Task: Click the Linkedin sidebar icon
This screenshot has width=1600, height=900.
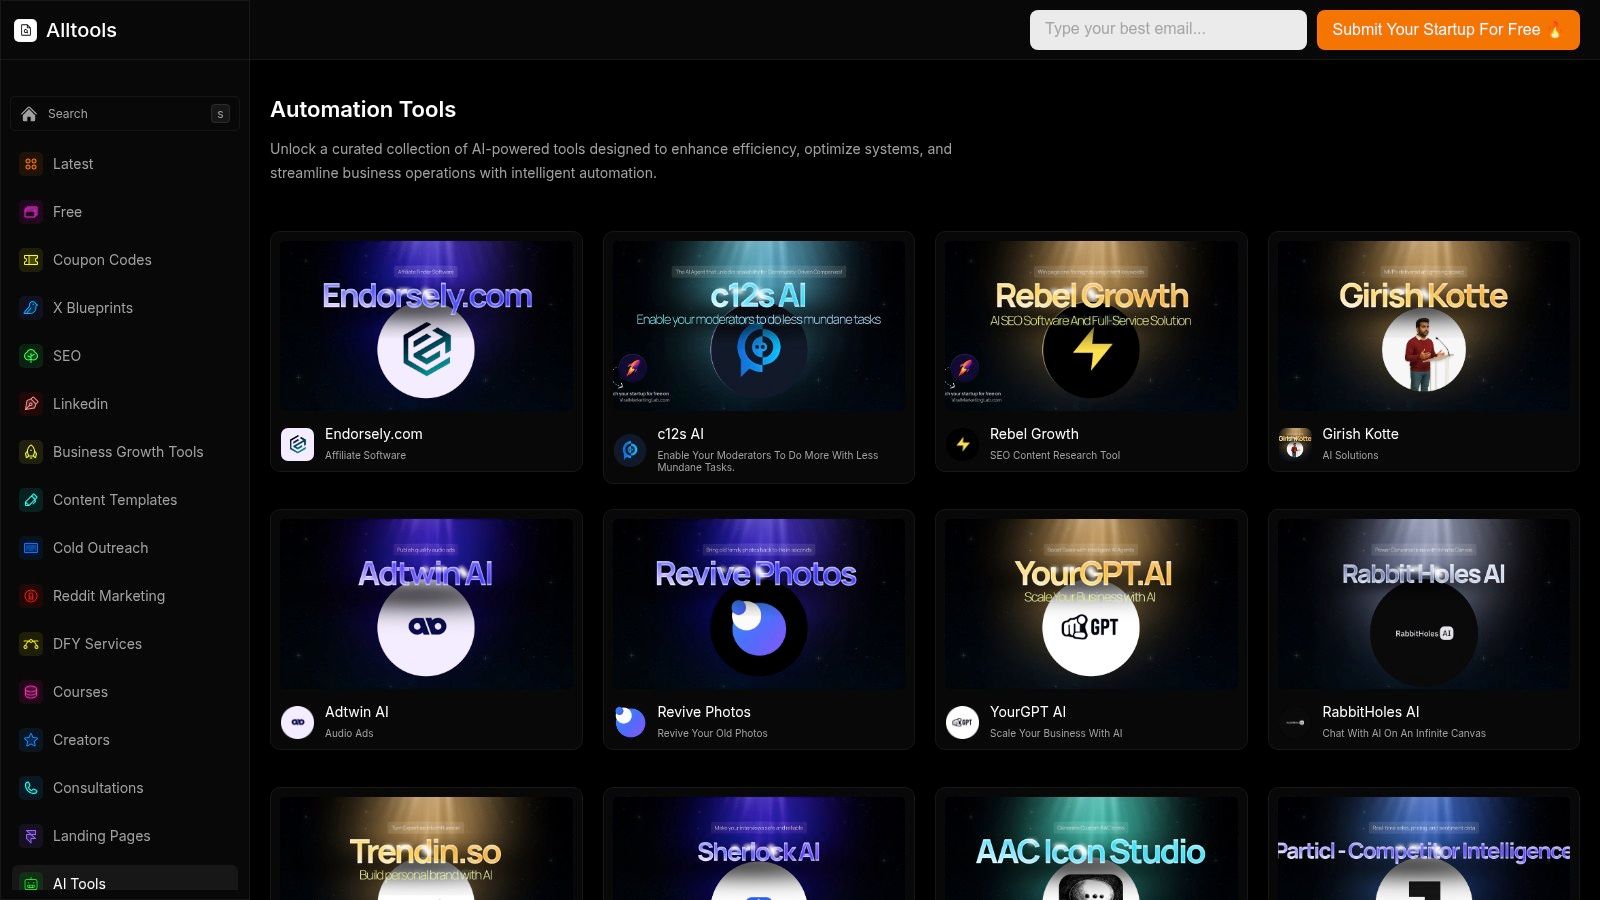Action: (x=31, y=404)
